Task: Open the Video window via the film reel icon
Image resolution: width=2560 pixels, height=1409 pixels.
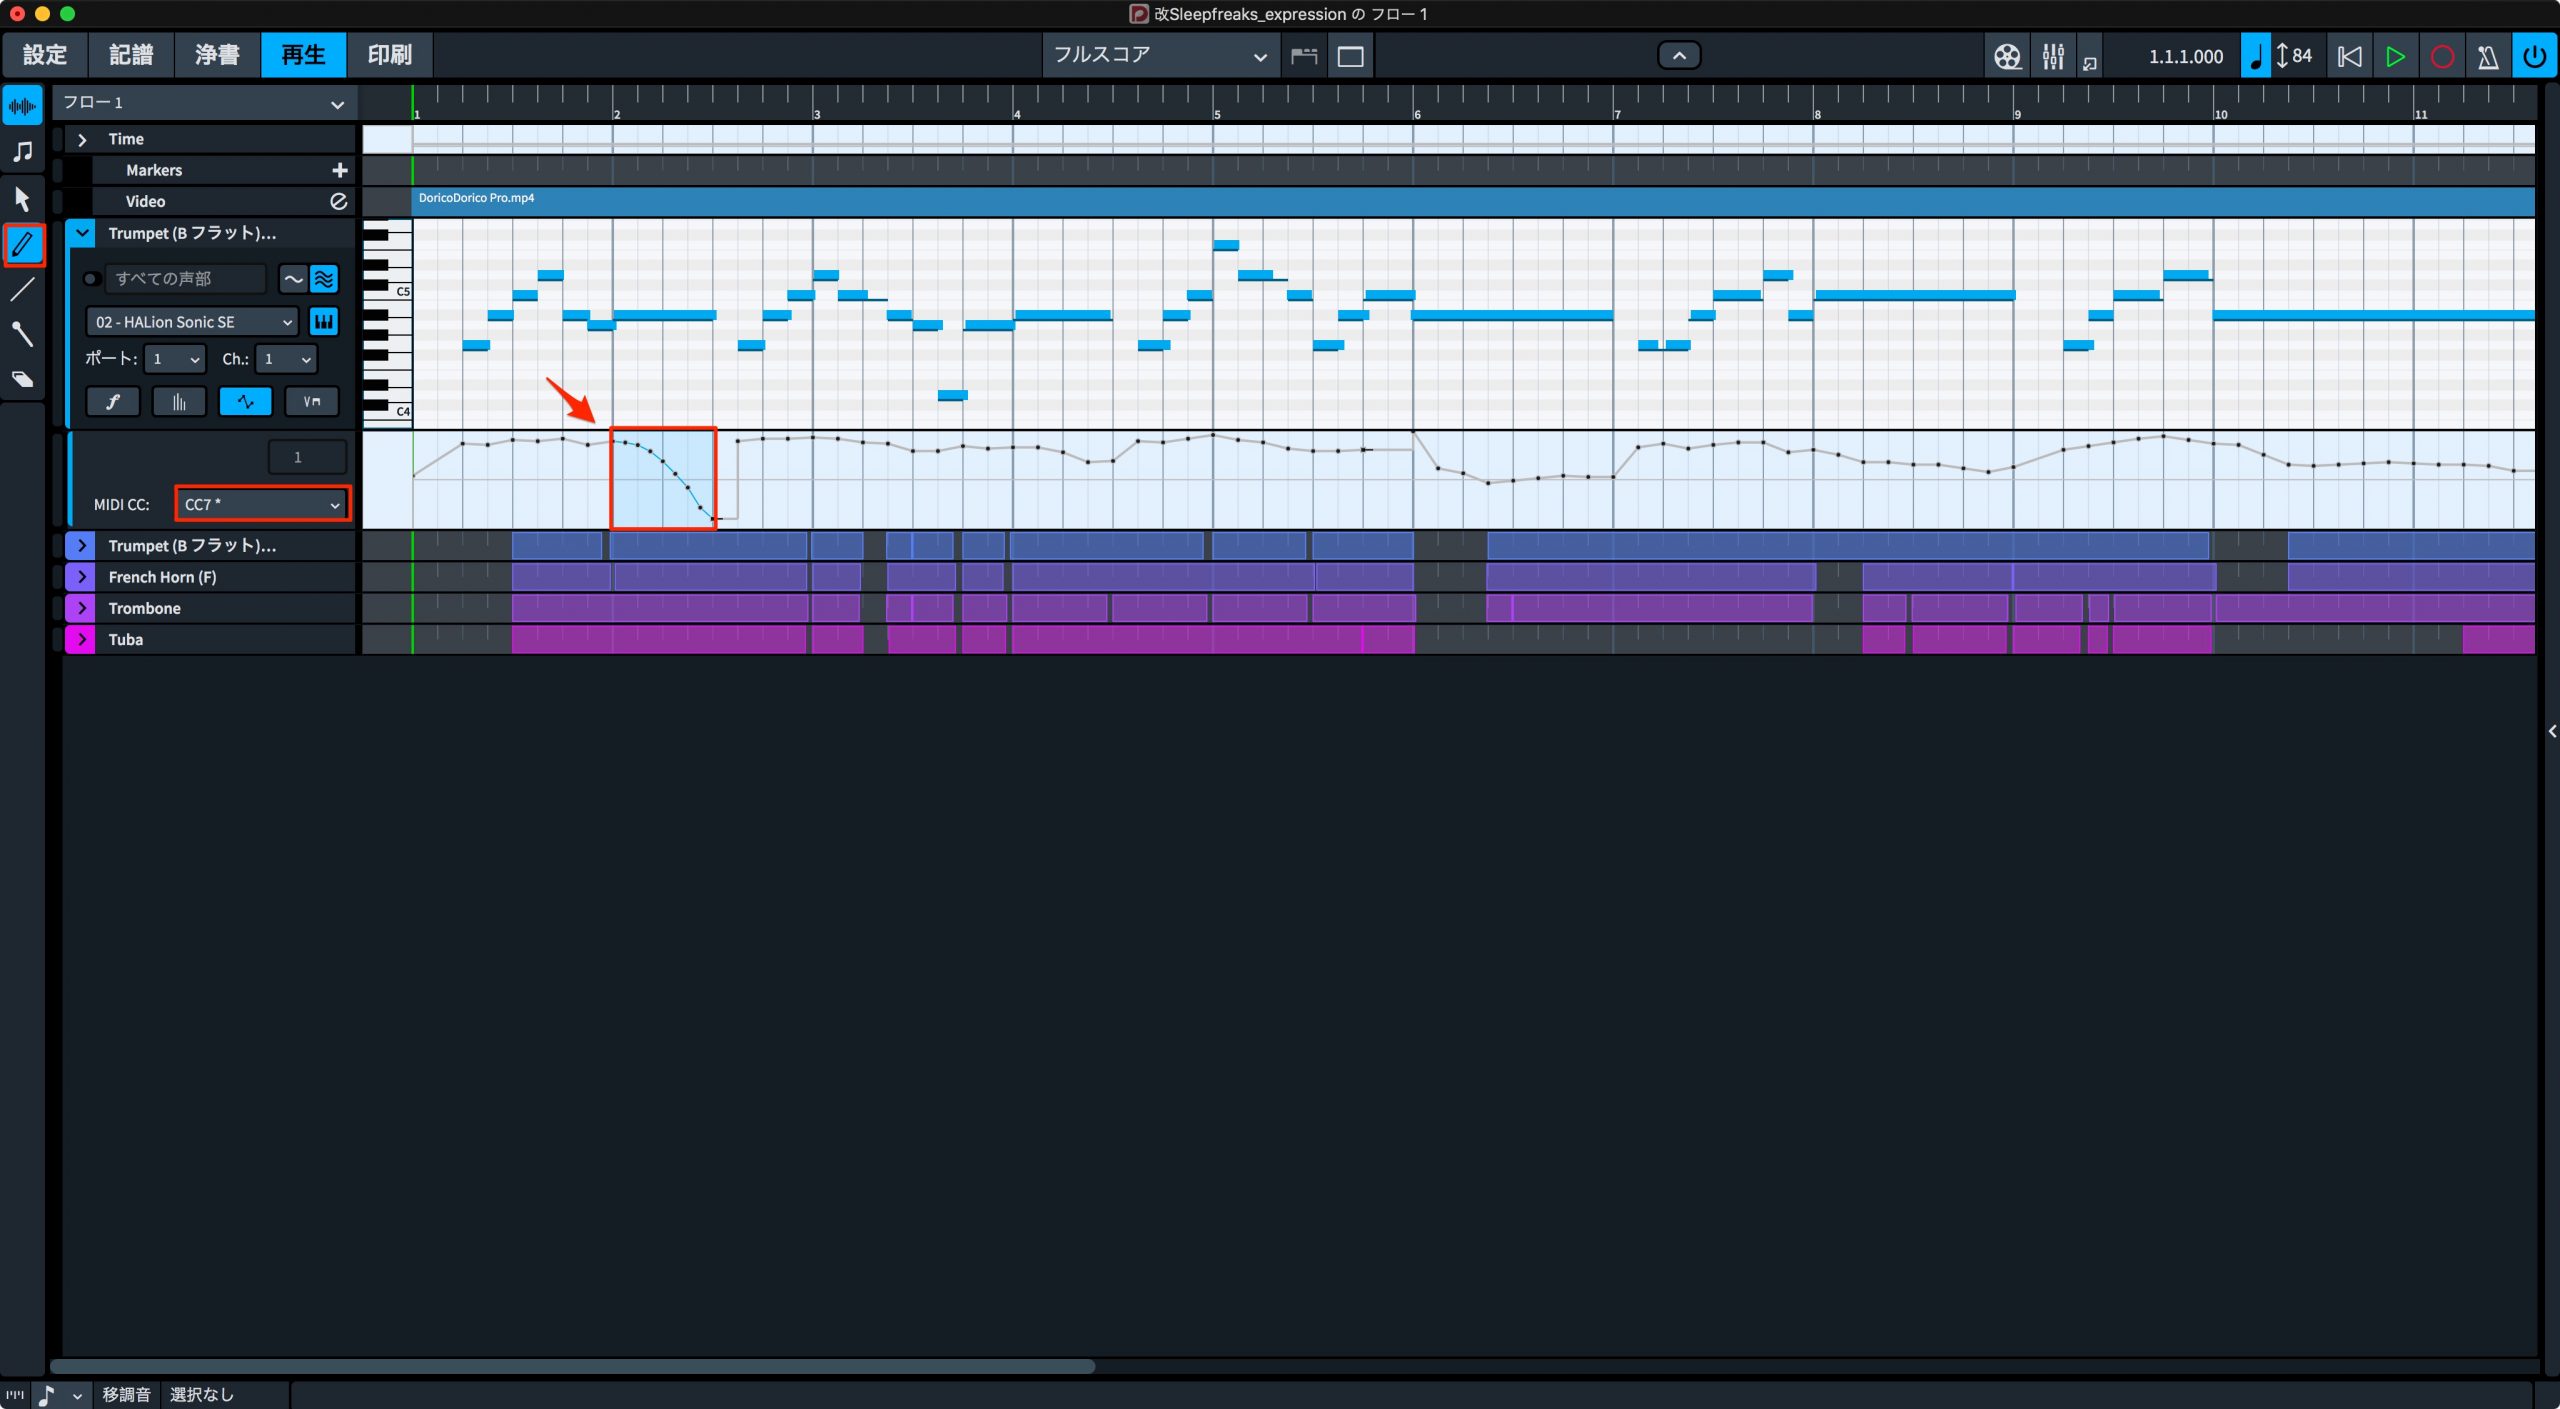Action: (x=2007, y=56)
